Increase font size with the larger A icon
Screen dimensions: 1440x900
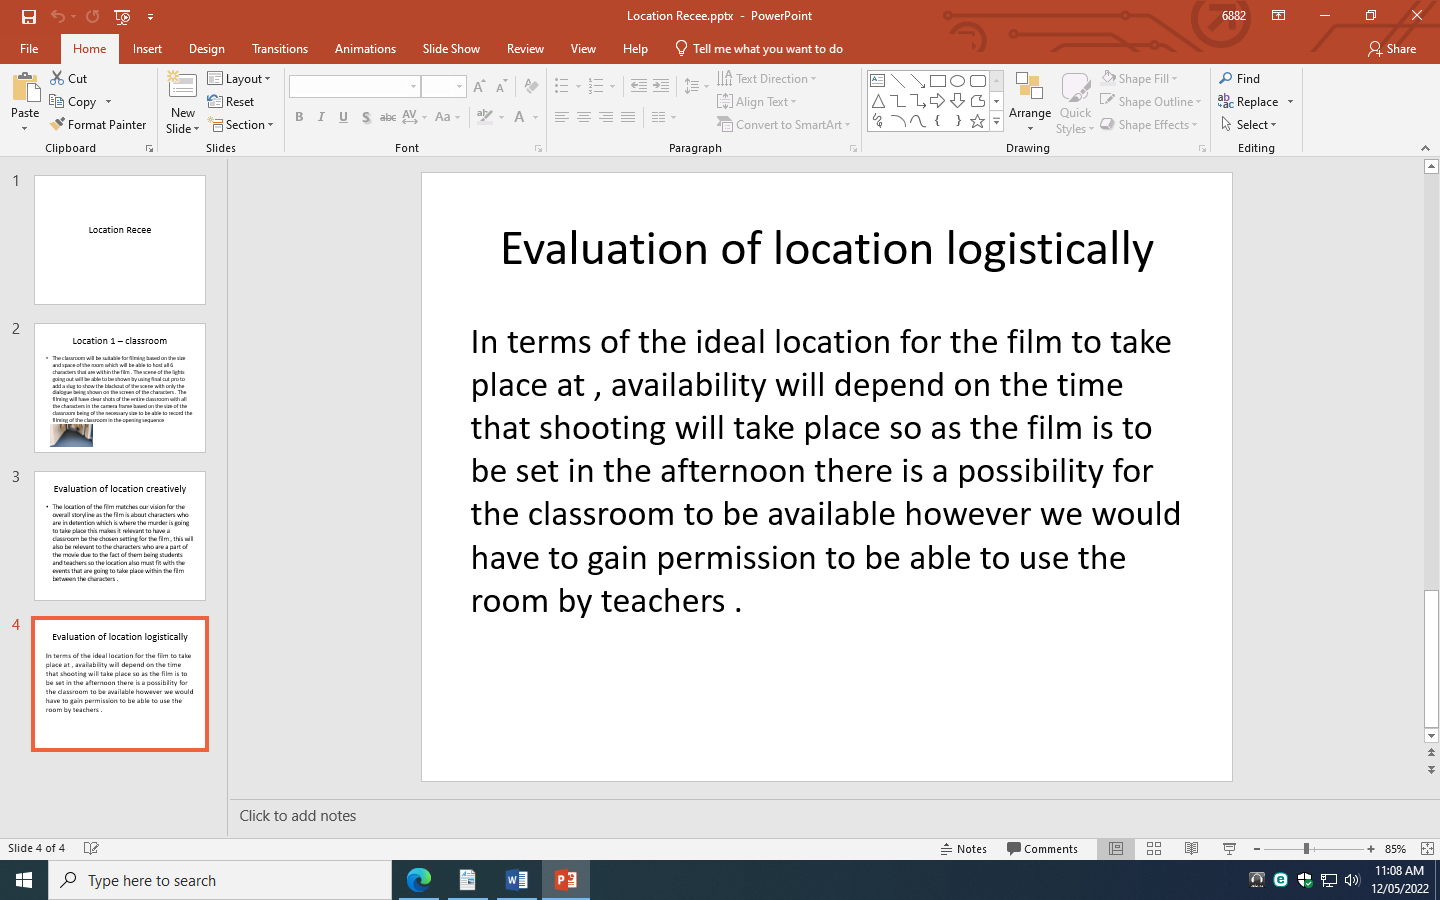point(479,87)
